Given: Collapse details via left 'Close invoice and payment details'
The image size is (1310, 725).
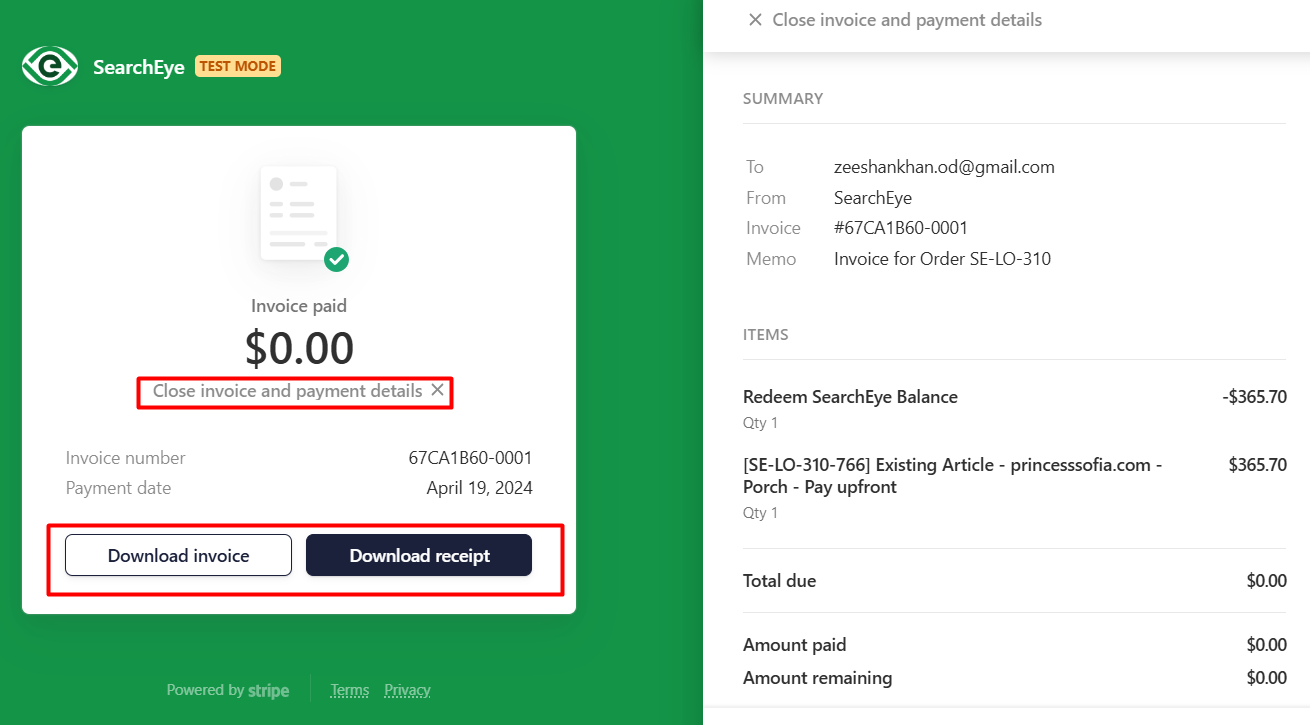Looking at the screenshot, I should pos(287,391).
